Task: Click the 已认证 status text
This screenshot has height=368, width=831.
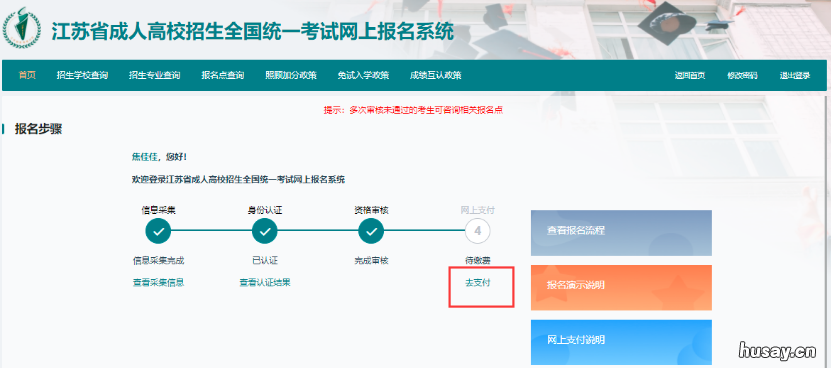Action: point(265,260)
